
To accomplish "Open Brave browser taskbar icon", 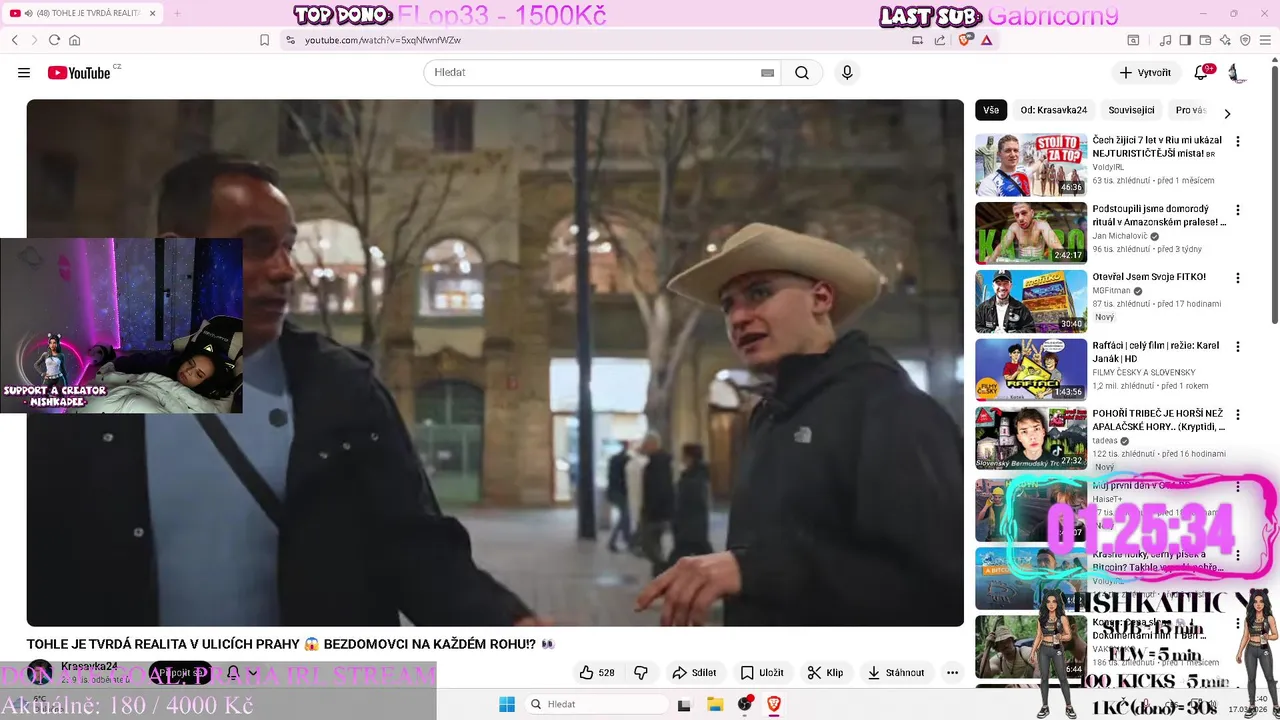I will point(773,704).
